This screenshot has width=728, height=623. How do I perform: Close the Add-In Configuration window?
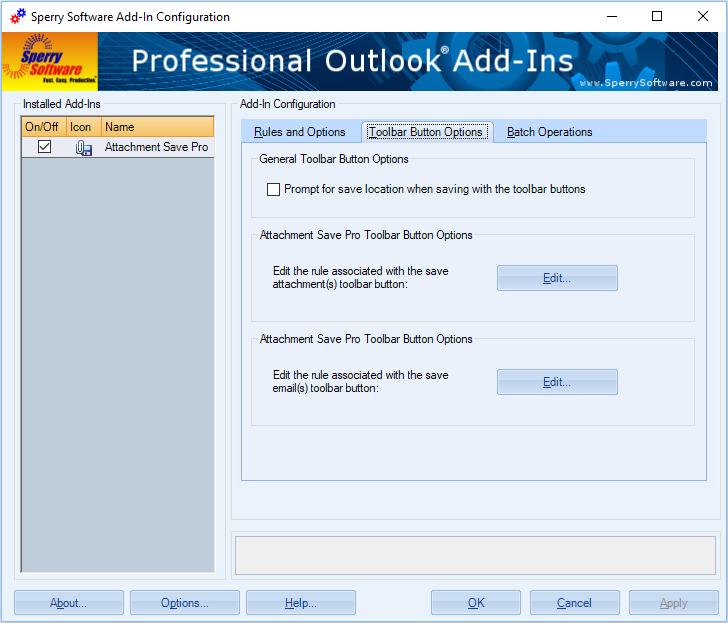click(702, 16)
